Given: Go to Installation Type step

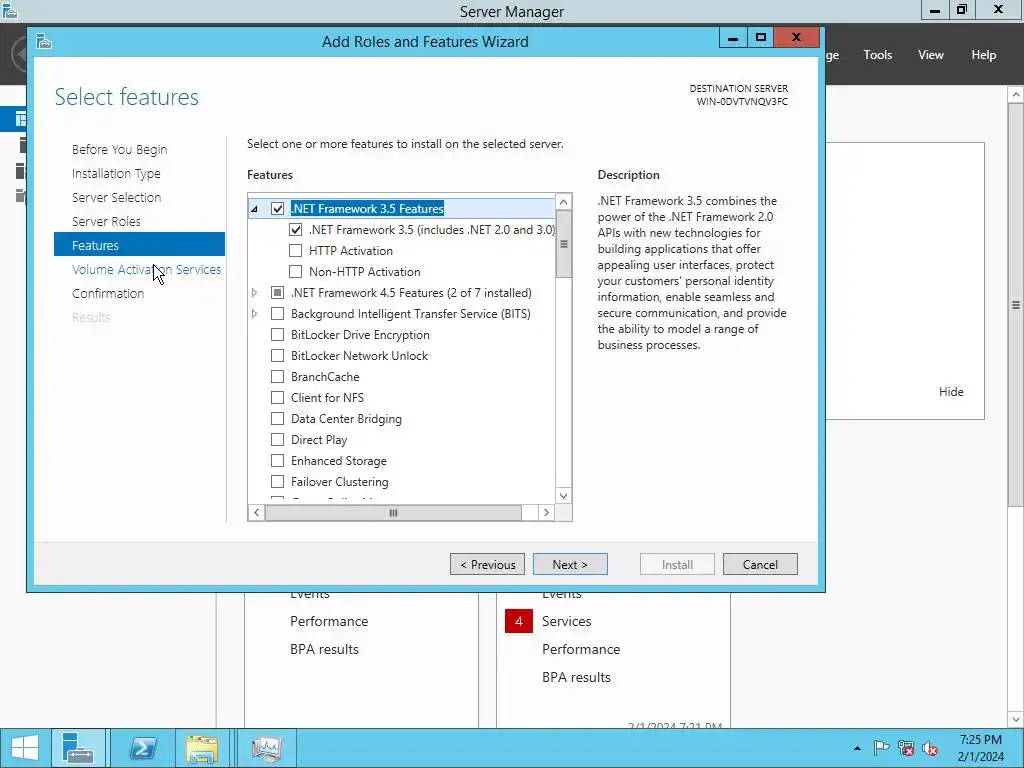Looking at the screenshot, I should (x=116, y=174).
